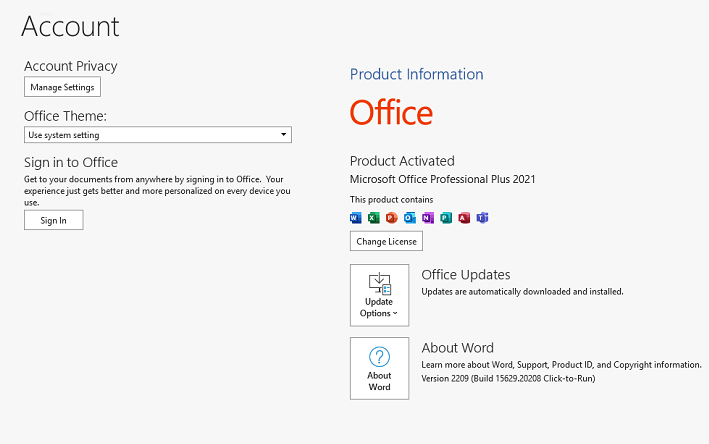The height and width of the screenshot is (444, 709).
Task: Click the Account page title
Action: [70, 26]
